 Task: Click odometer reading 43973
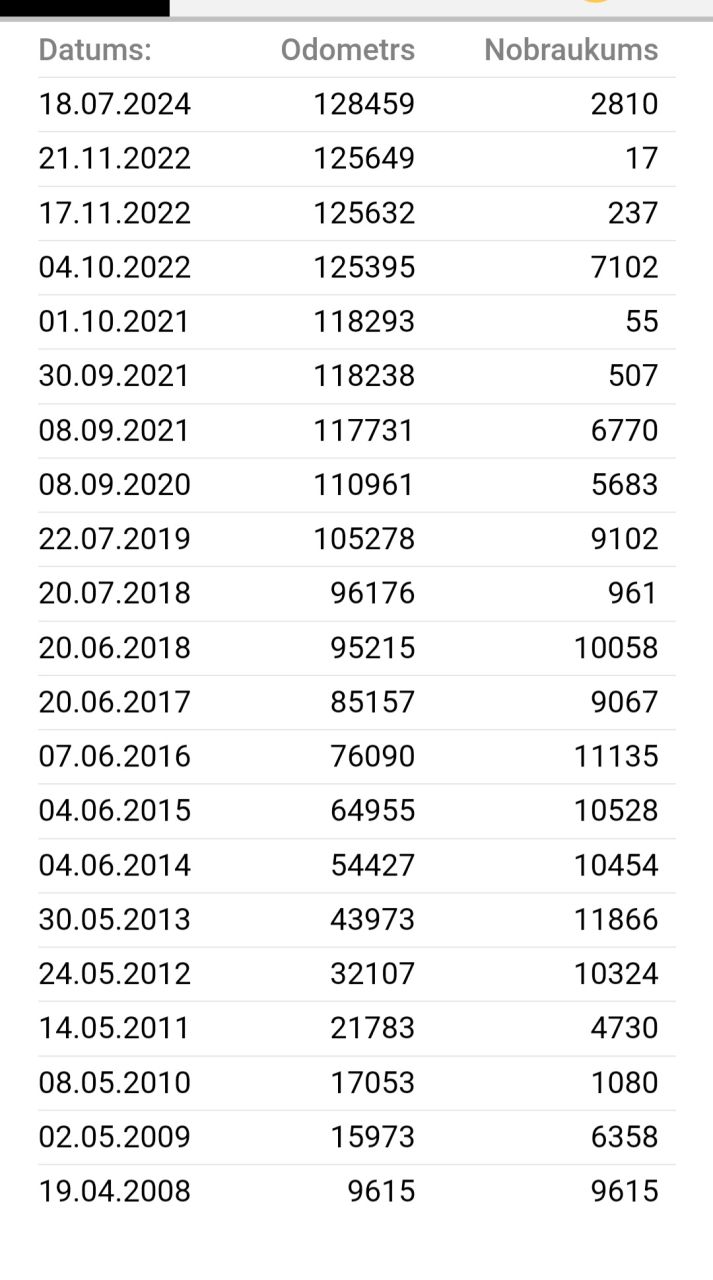point(372,919)
